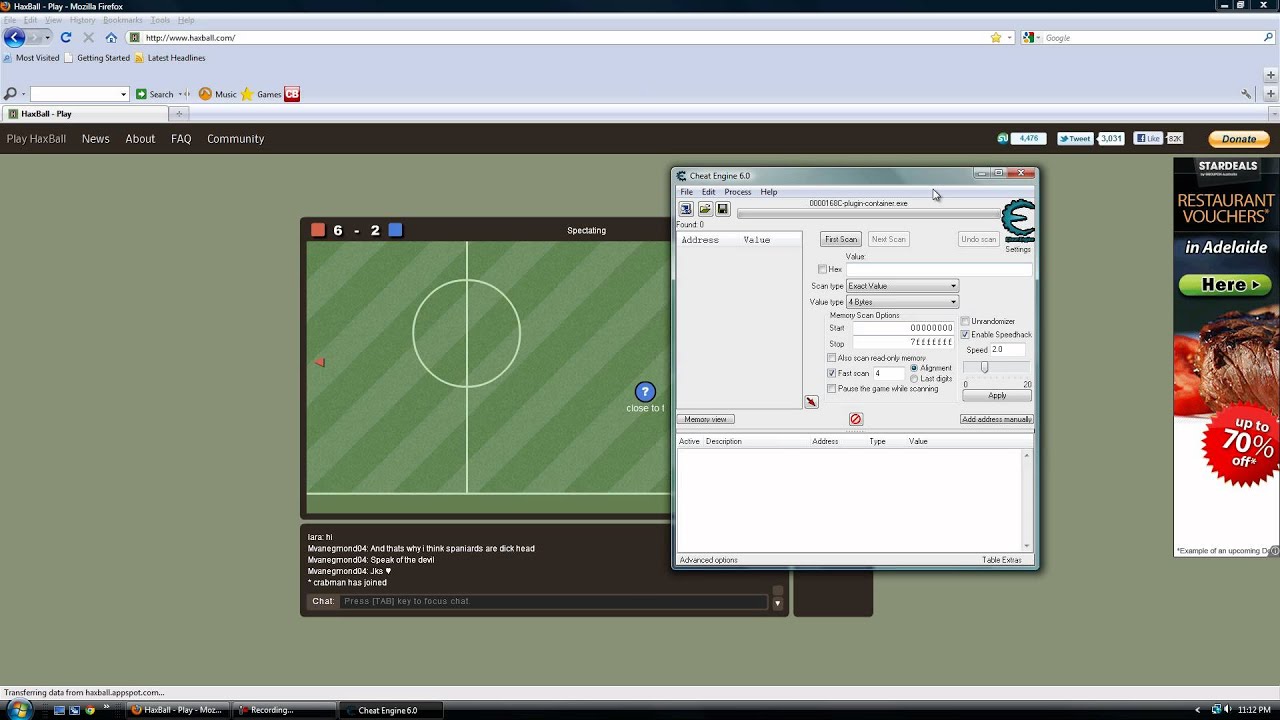Image resolution: width=1280 pixels, height=720 pixels.
Task: Click Advanced options in Cheat Engine
Action: tap(708, 560)
